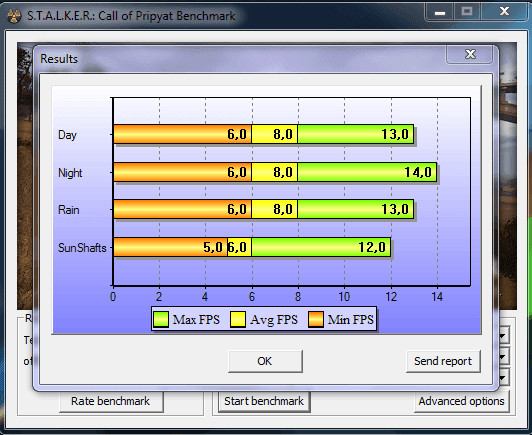Click the Rain row label
Screen dimensions: 532x435
point(69,210)
